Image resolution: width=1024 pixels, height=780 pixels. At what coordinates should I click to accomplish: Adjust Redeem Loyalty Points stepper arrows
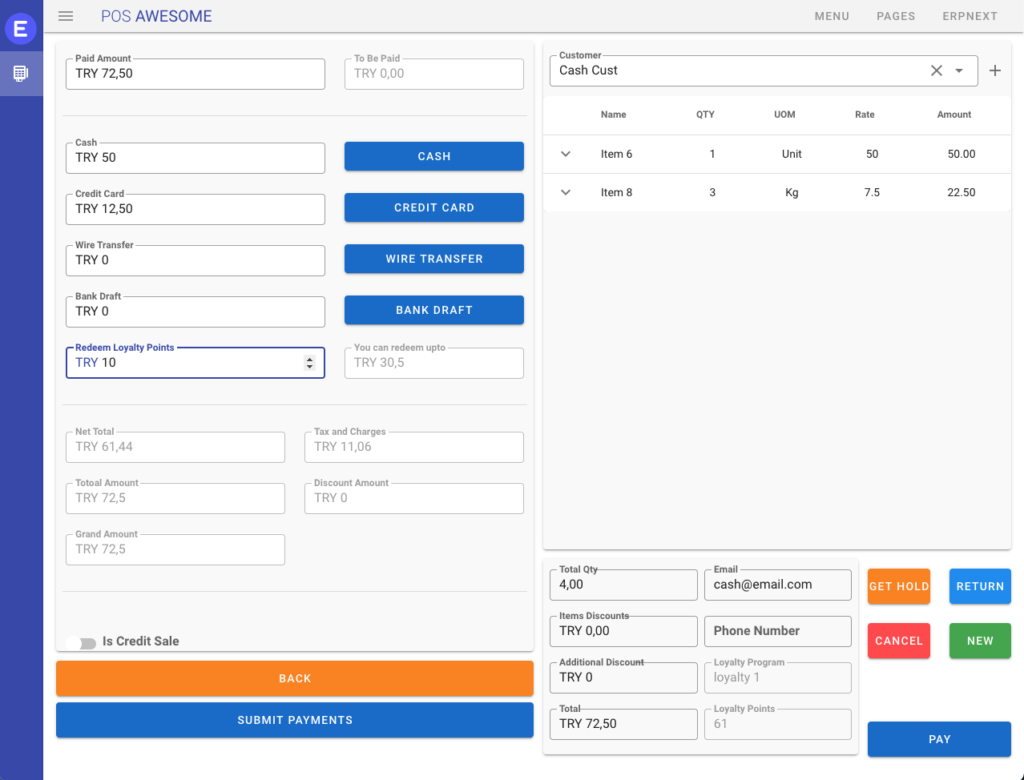309,363
